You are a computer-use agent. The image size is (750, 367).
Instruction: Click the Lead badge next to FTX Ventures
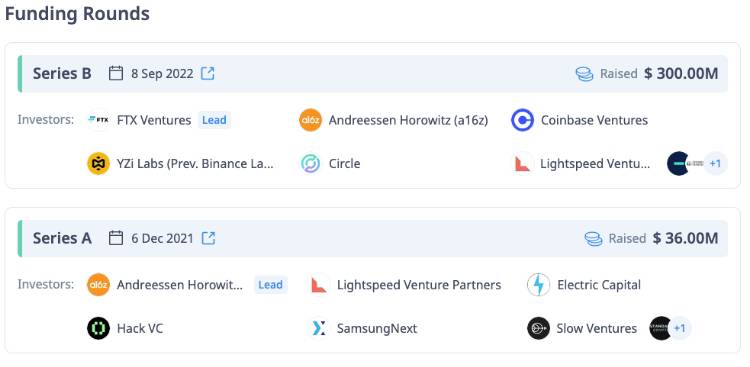[x=214, y=120]
